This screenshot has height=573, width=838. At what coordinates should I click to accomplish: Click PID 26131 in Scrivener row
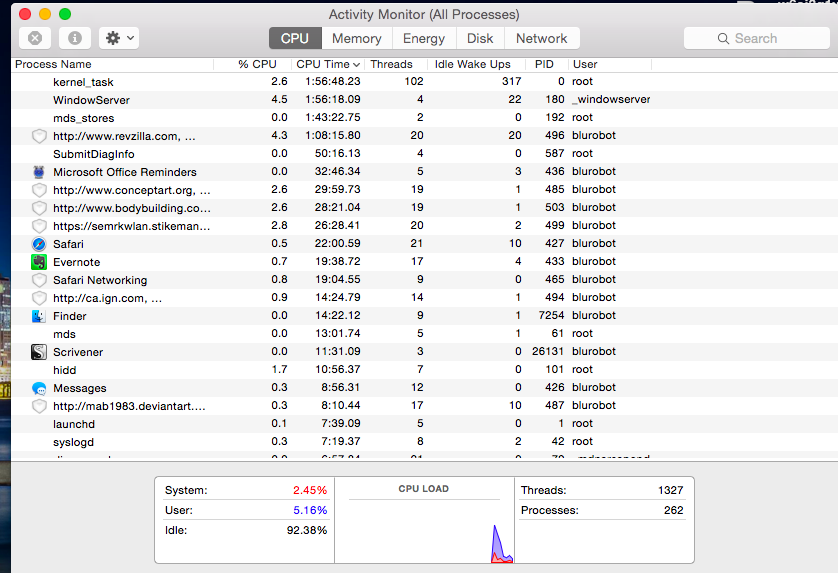[x=548, y=351]
